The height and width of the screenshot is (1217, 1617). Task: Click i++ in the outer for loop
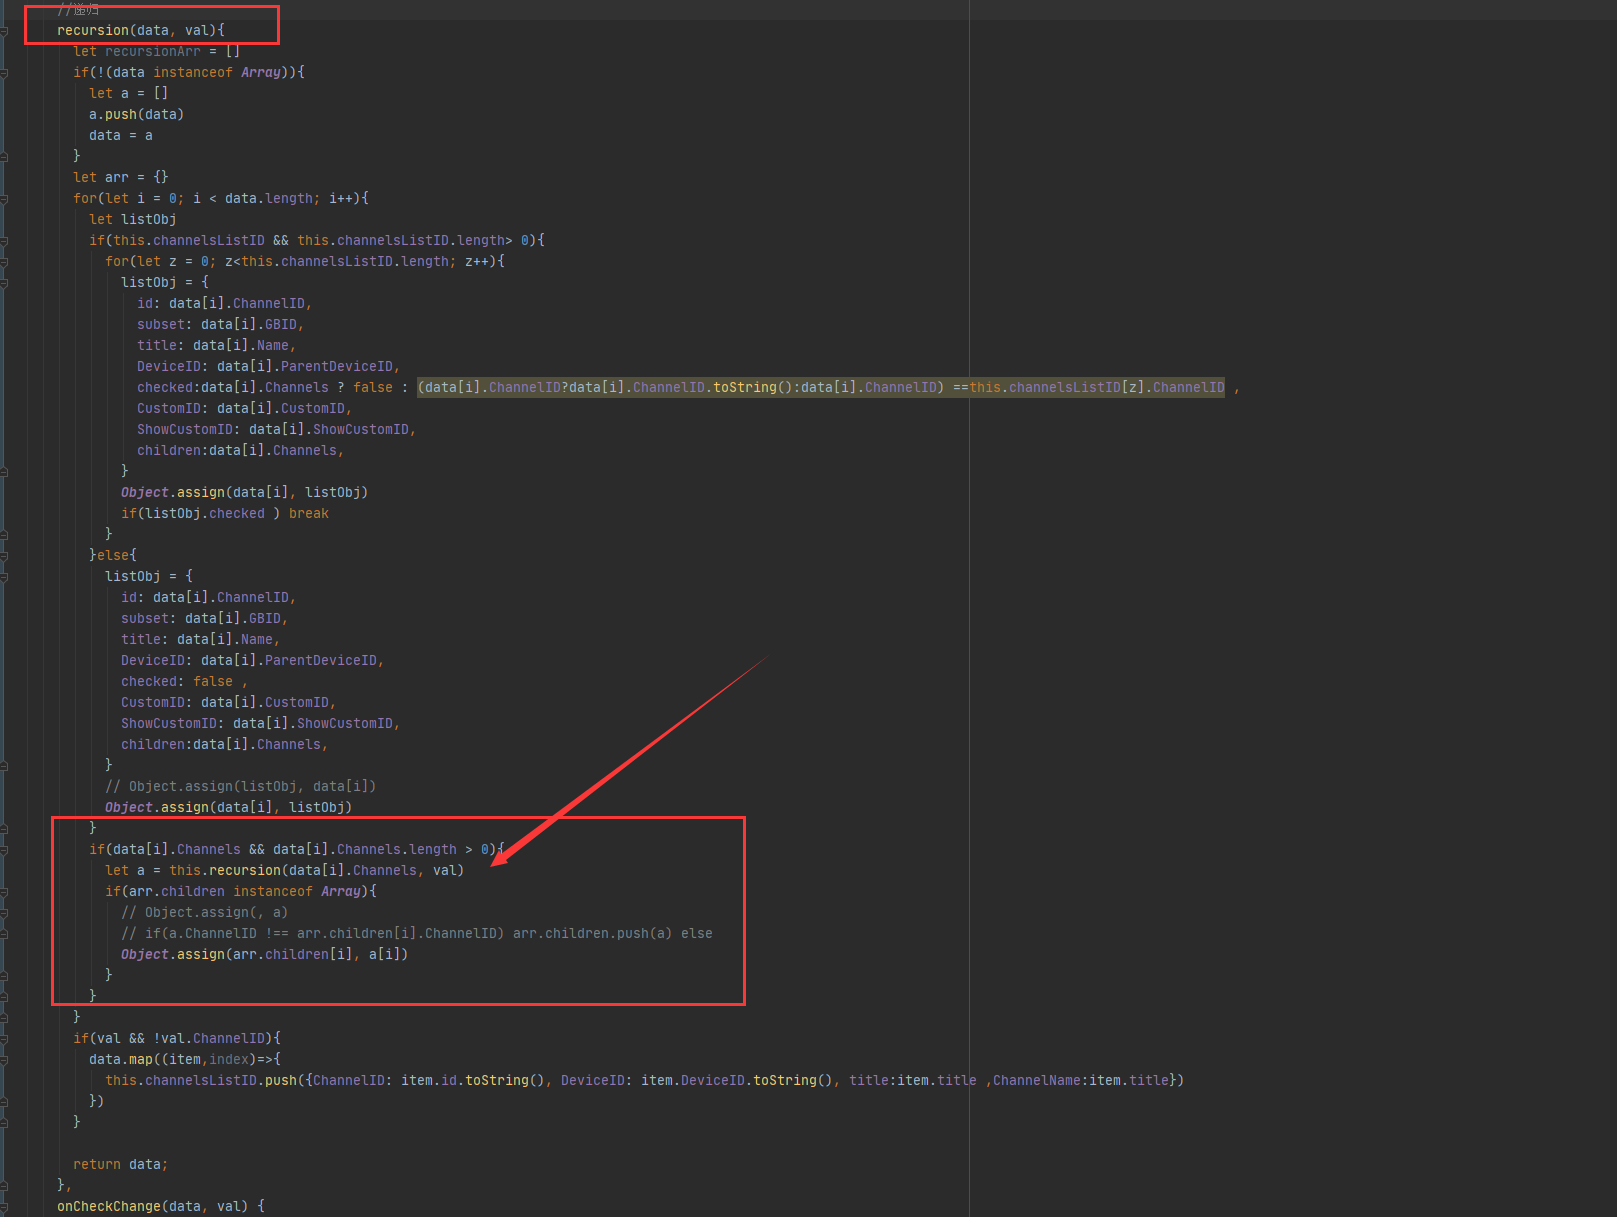(341, 199)
